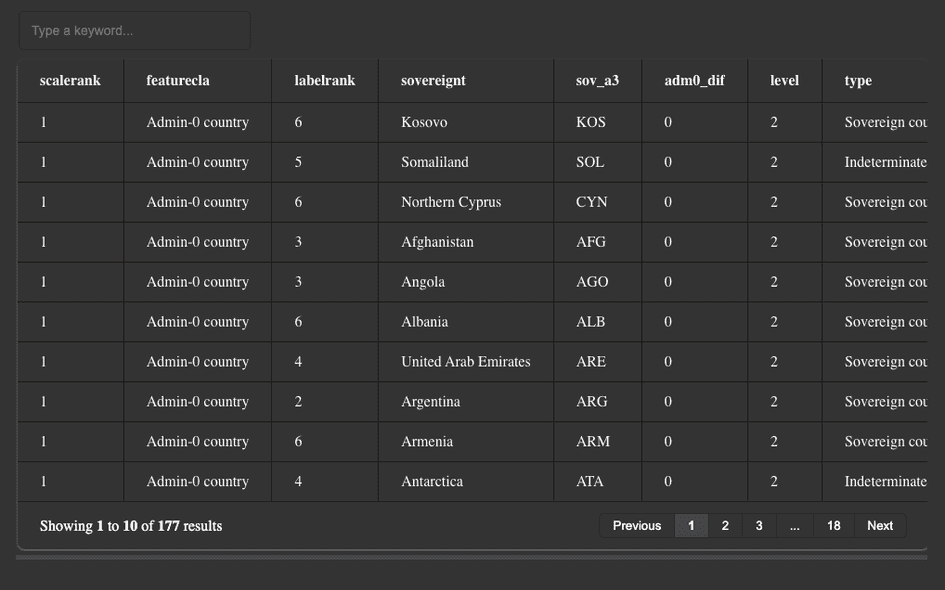The image size is (945, 590).
Task: Go to the Next results page
Action: pyautogui.click(x=880, y=526)
